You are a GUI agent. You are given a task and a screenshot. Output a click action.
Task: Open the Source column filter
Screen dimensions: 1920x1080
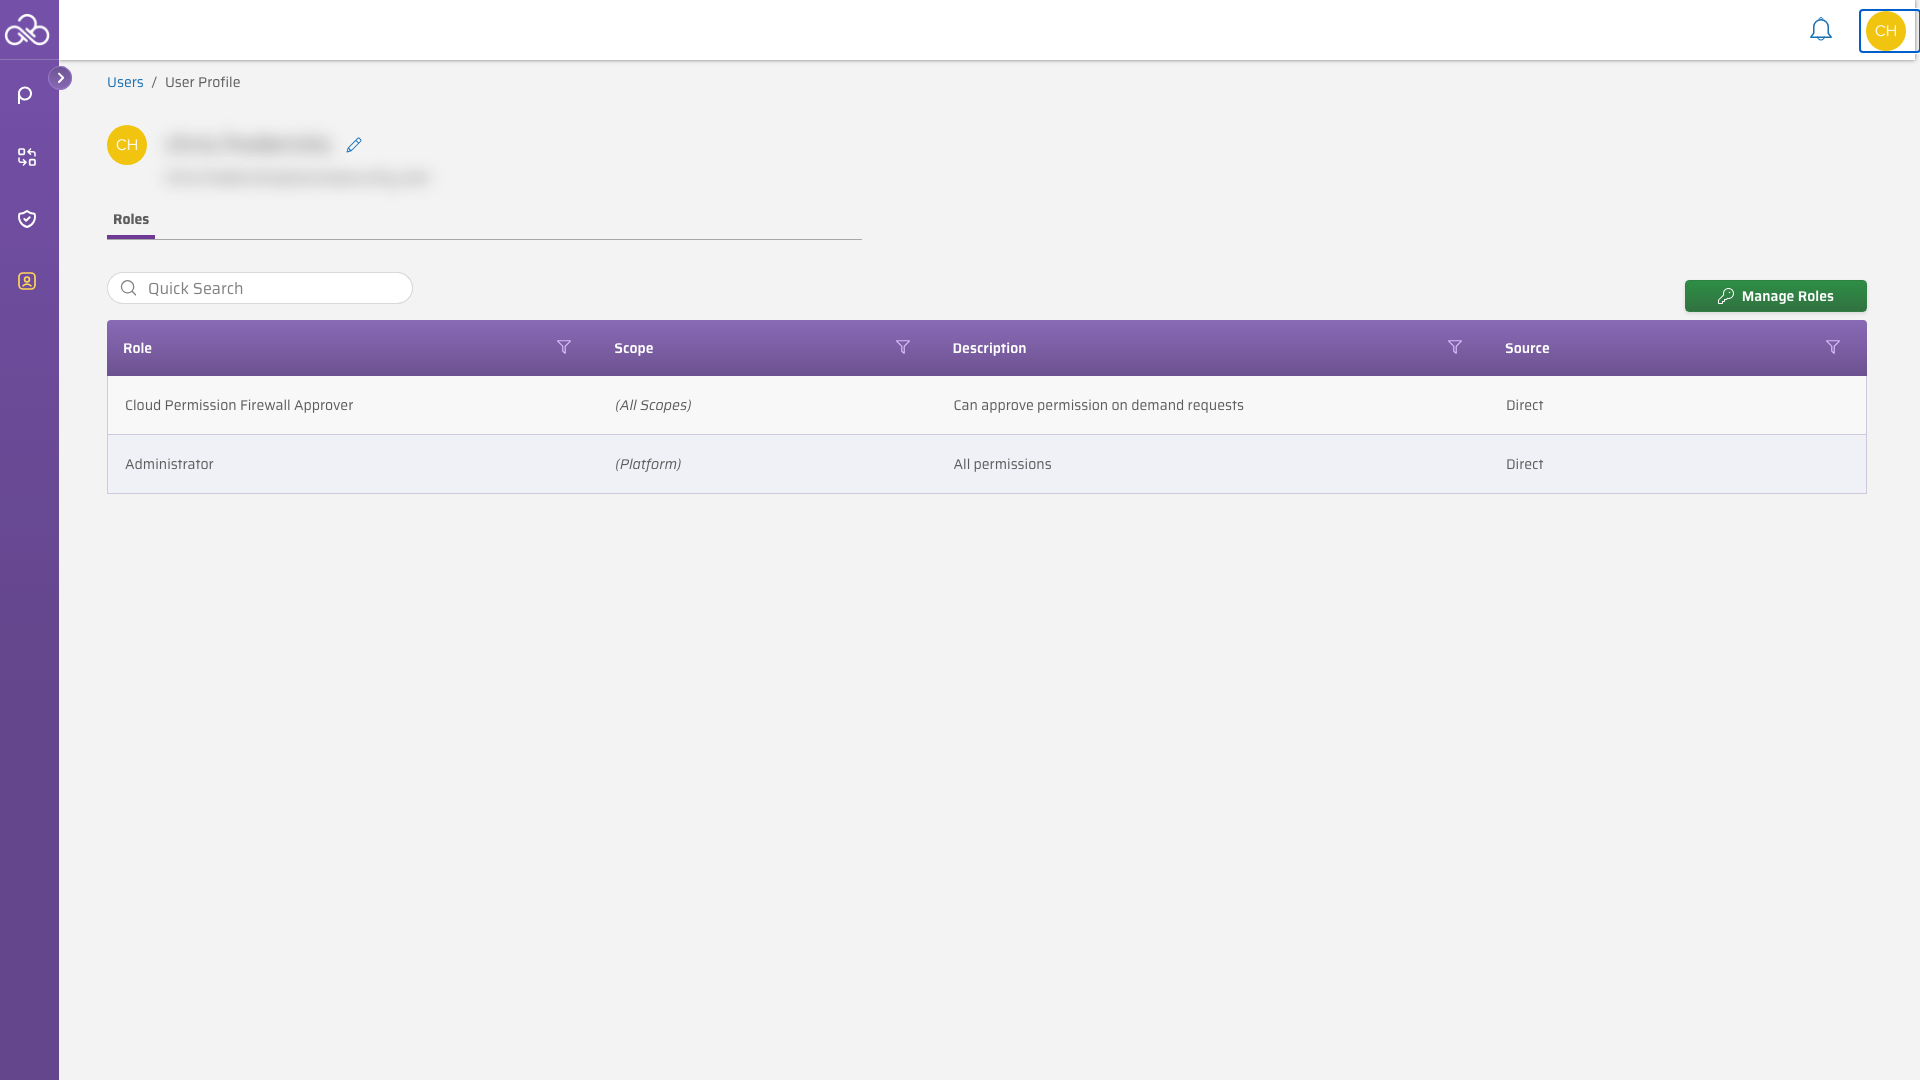click(x=1833, y=347)
